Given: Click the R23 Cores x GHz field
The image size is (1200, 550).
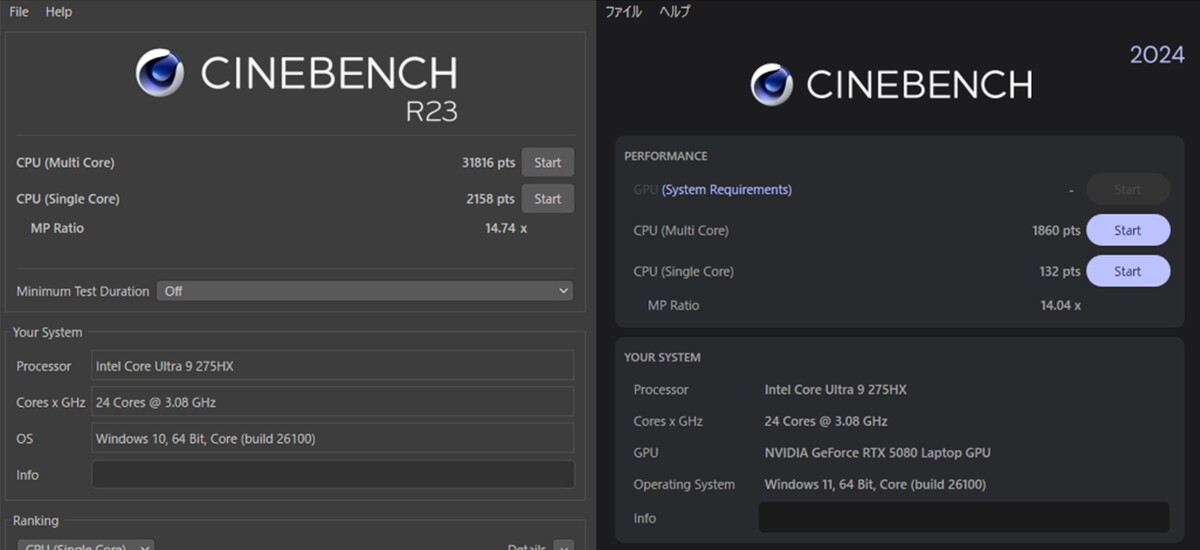Looking at the screenshot, I should (x=333, y=402).
